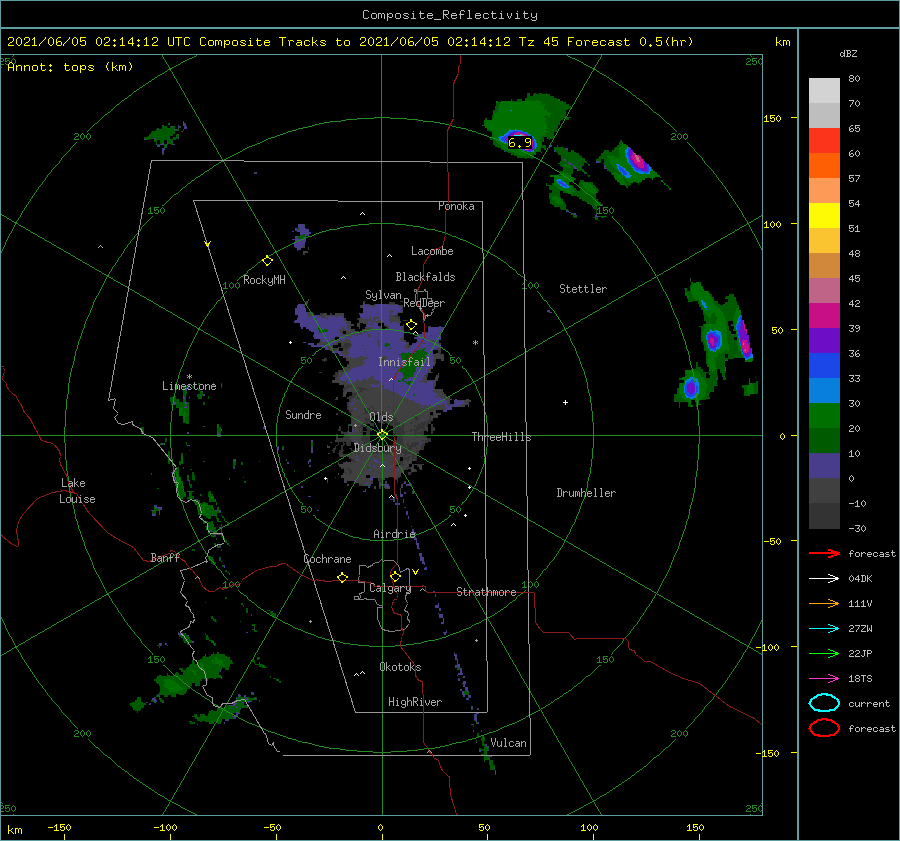Image resolution: width=900 pixels, height=841 pixels.
Task: Click the white 04DK arrow icon
Action: point(824,578)
